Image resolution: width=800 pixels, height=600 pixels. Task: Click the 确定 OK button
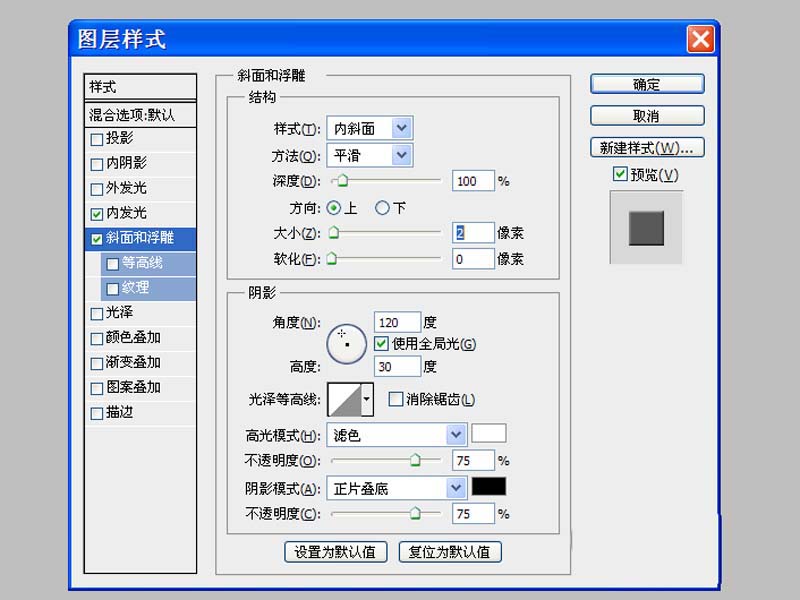pos(647,84)
